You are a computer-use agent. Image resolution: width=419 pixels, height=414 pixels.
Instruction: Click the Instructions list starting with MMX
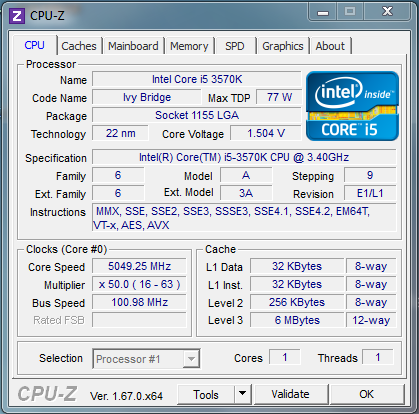(x=244, y=218)
